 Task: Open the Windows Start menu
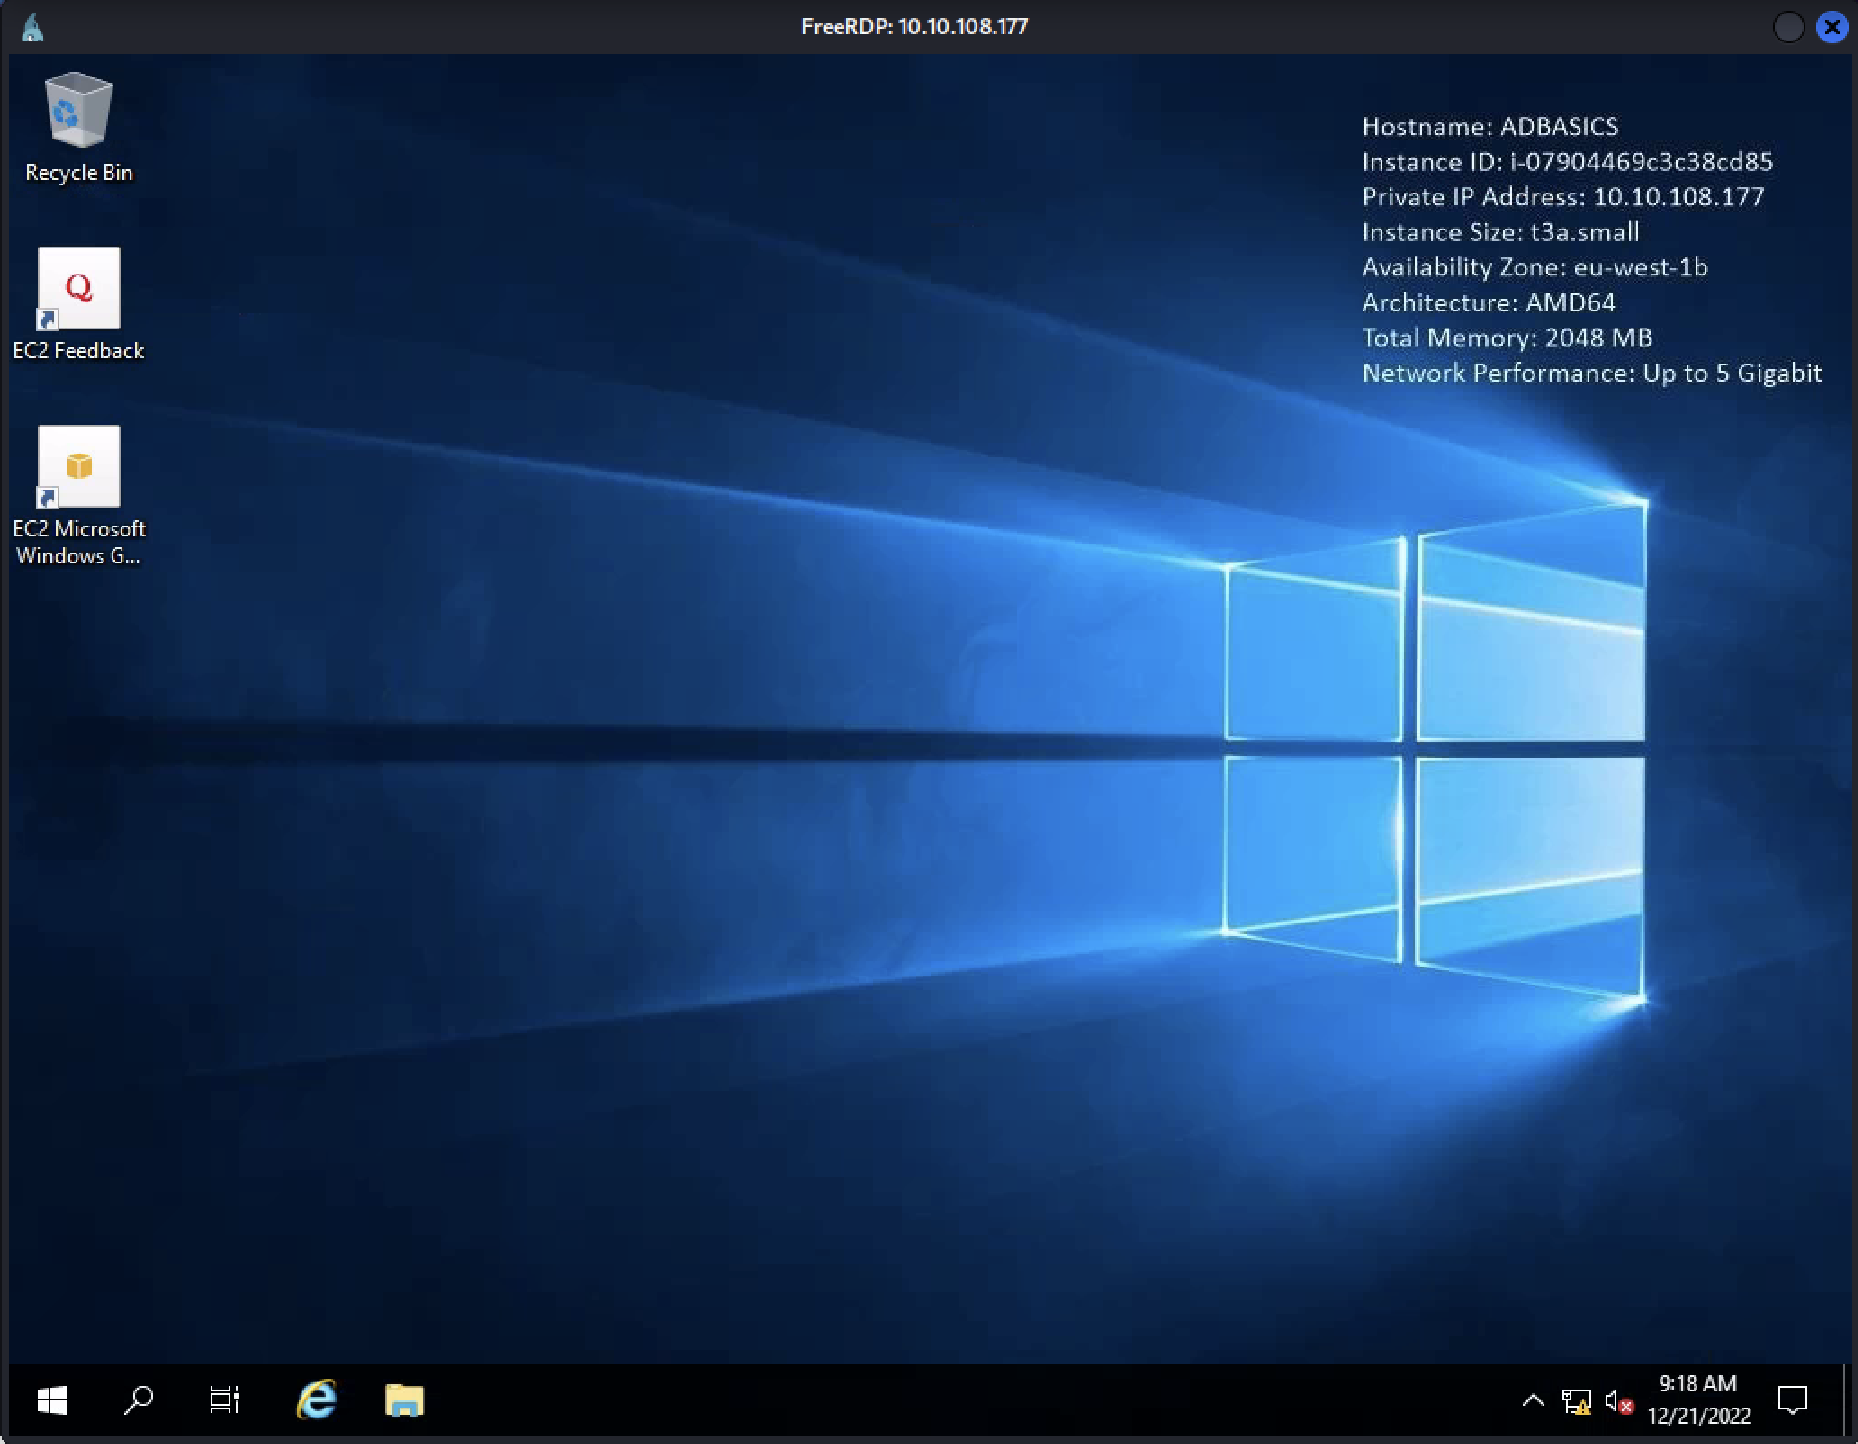pyautogui.click(x=52, y=1400)
